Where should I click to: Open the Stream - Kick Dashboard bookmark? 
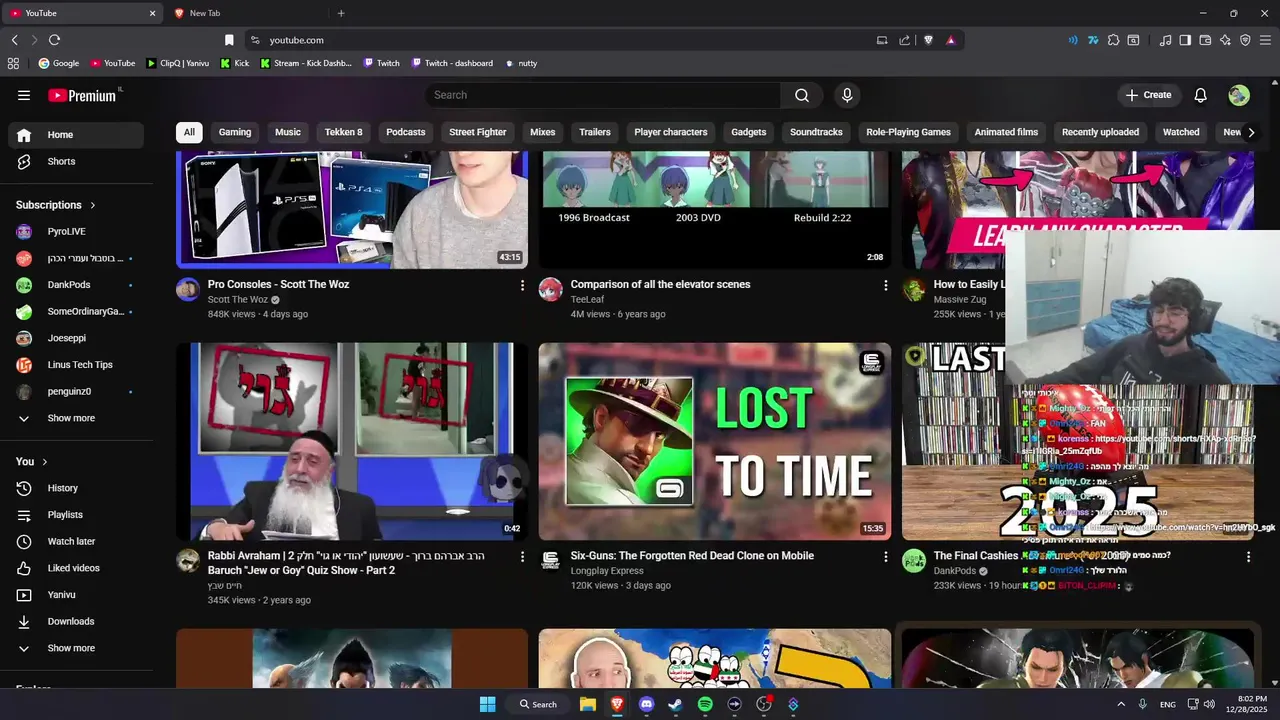(x=305, y=63)
